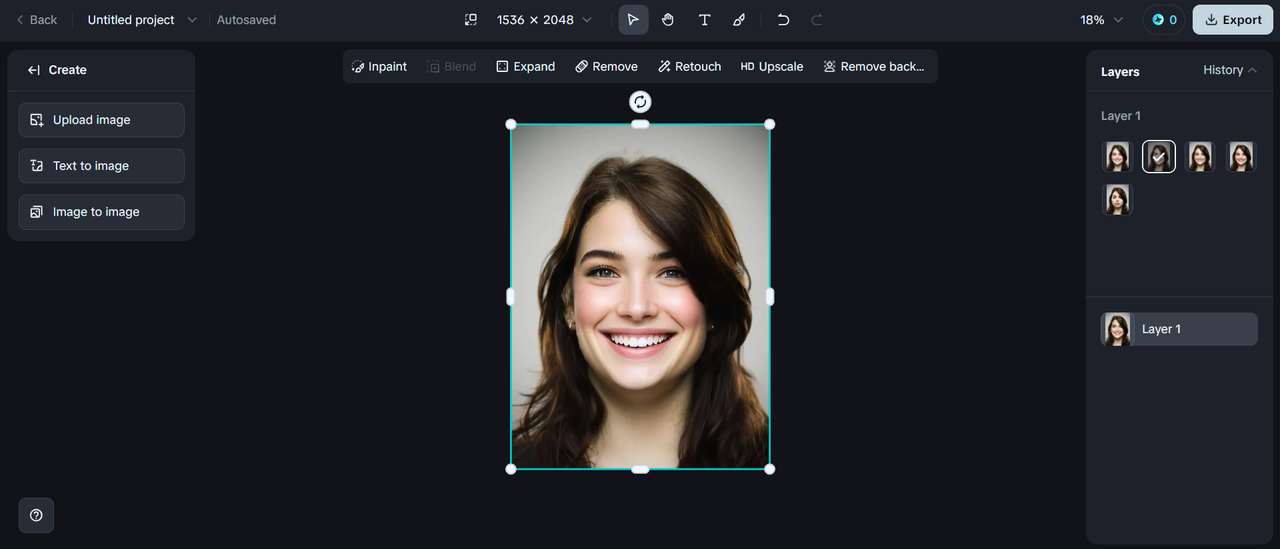
Task: Select the Layer 1 row in layers list
Action: click(1179, 329)
